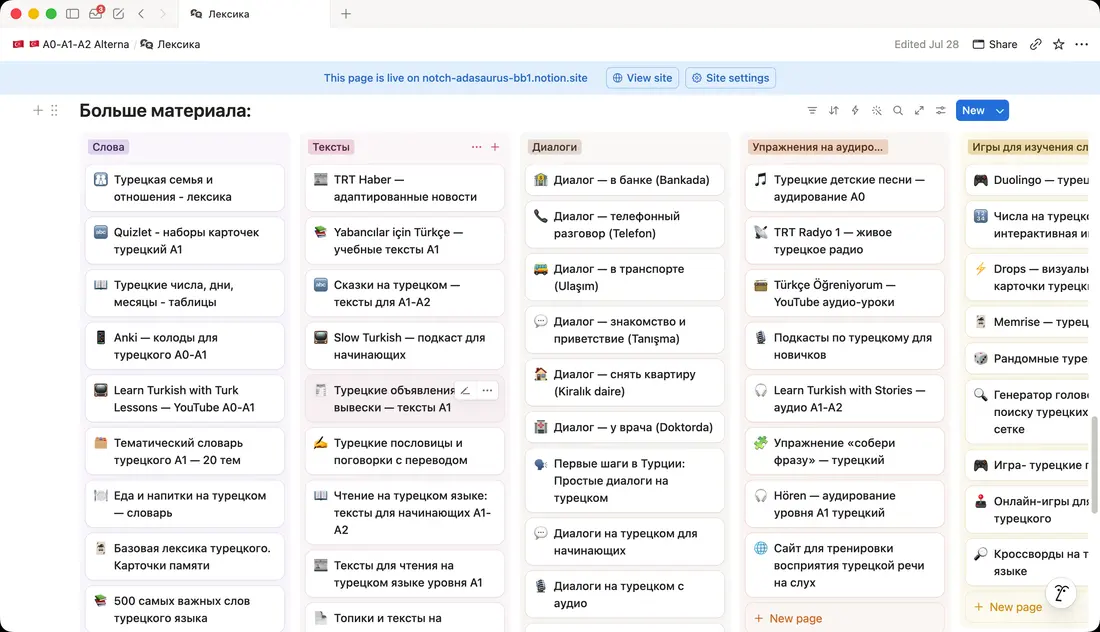
Task: Open the sort arrows icon
Action: coord(833,110)
